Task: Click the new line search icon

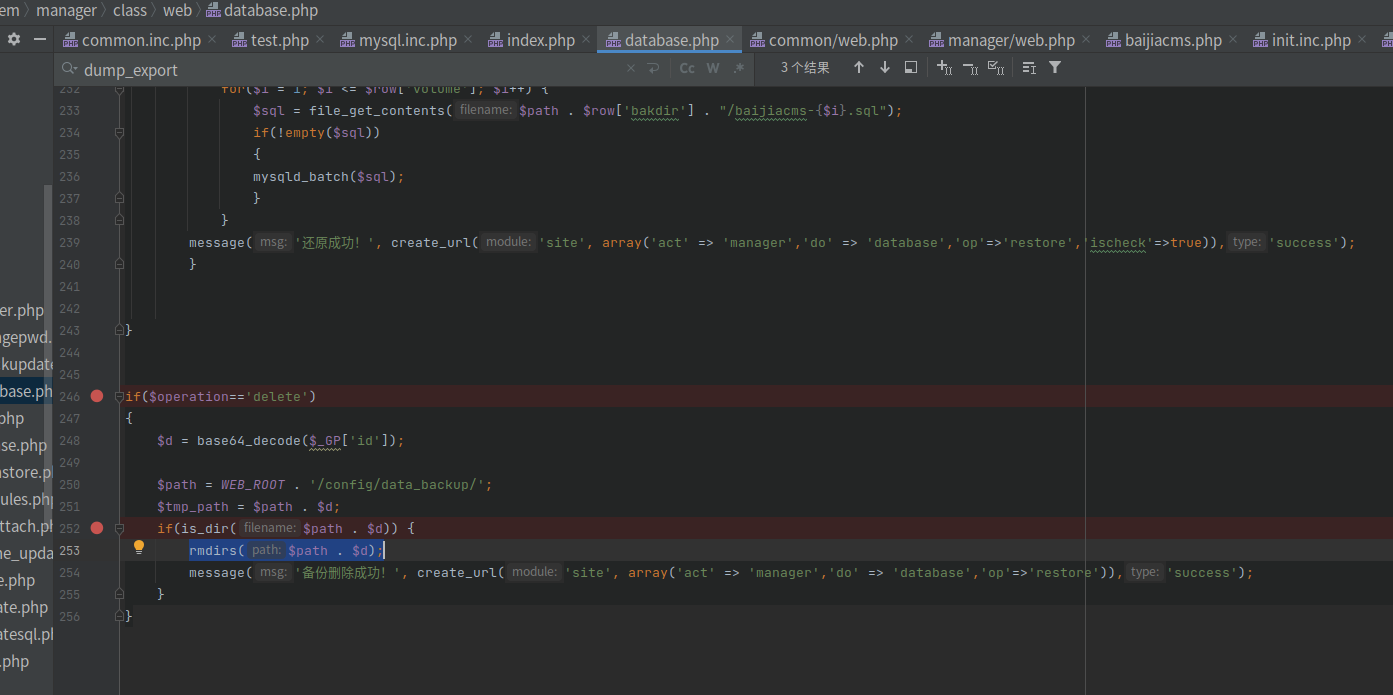Action: point(652,68)
